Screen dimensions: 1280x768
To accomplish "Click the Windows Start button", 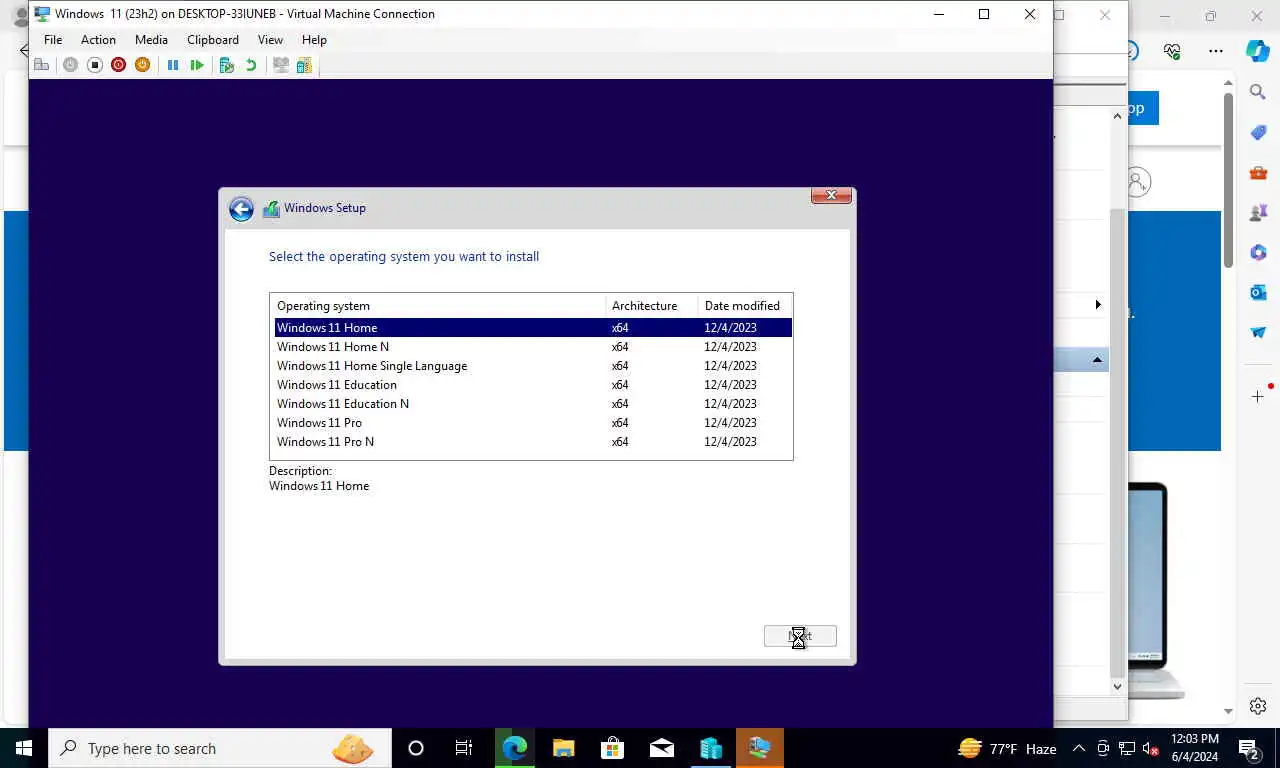I will click(x=24, y=748).
